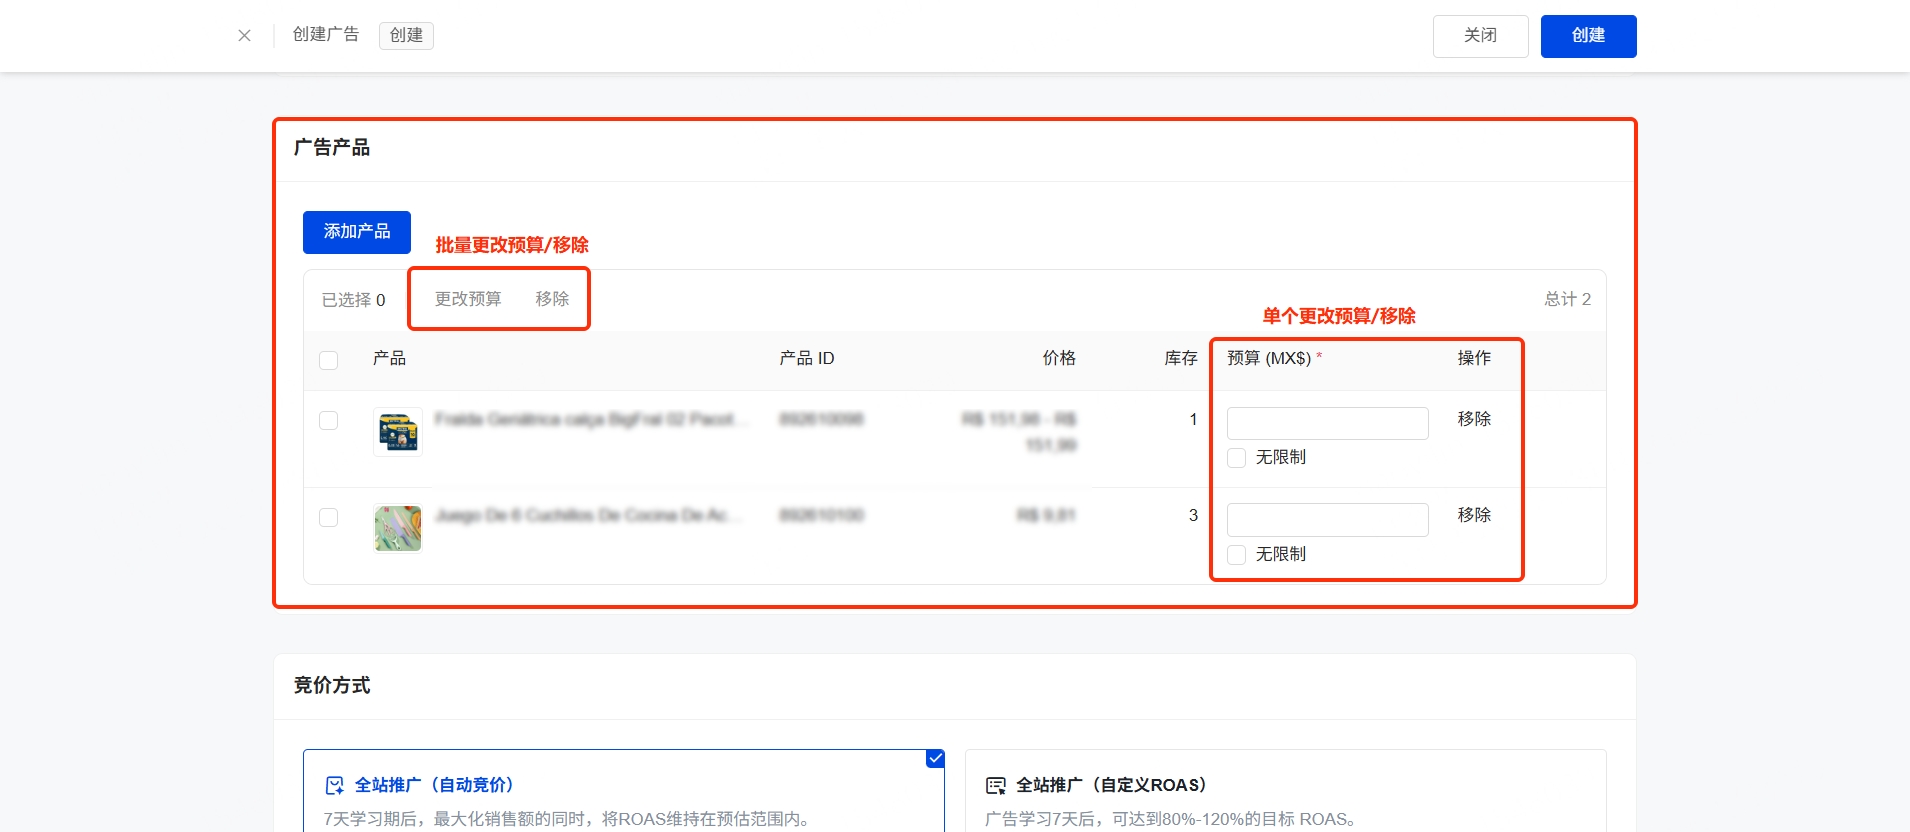Click the 总计 2 total text

1567,299
